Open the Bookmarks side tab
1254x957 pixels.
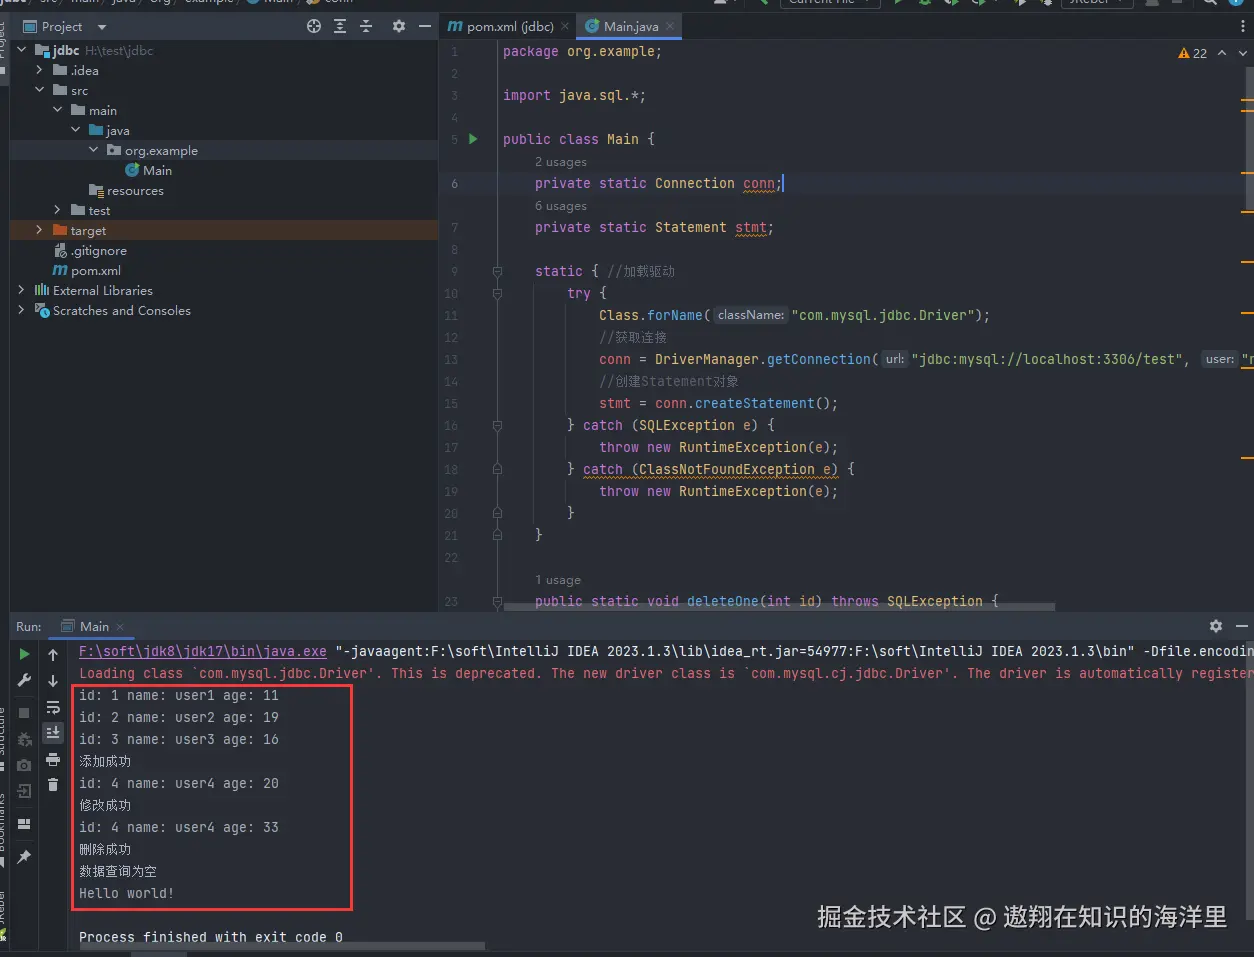point(3,831)
